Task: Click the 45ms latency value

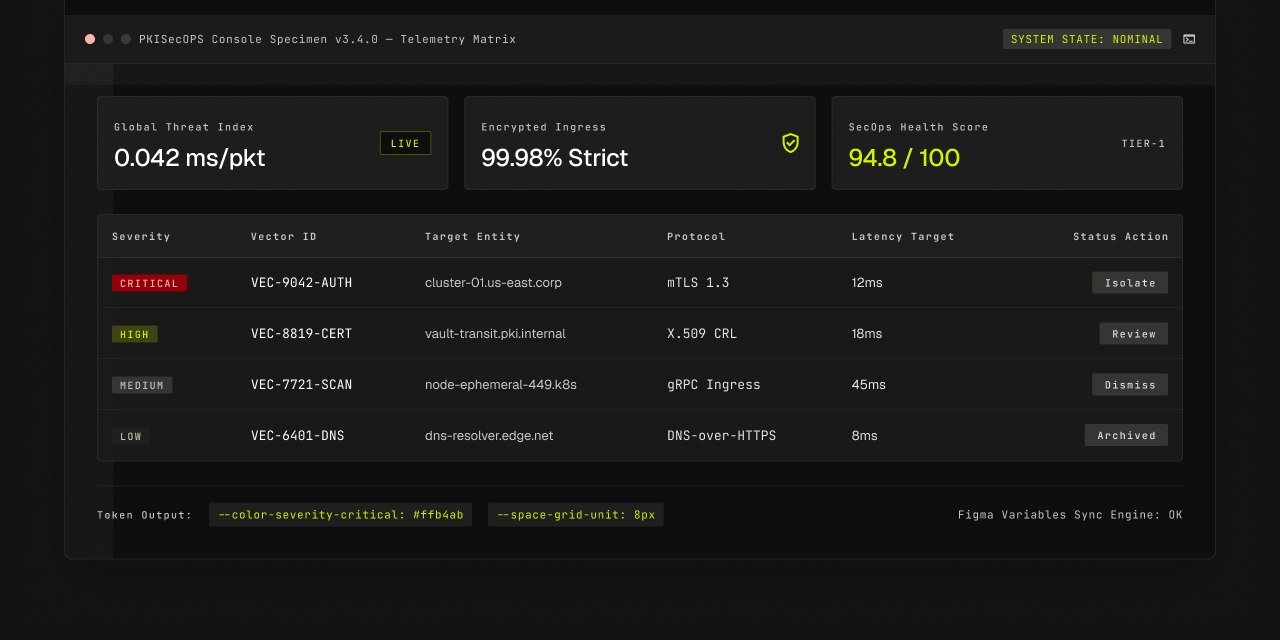Action: pyautogui.click(x=868, y=384)
